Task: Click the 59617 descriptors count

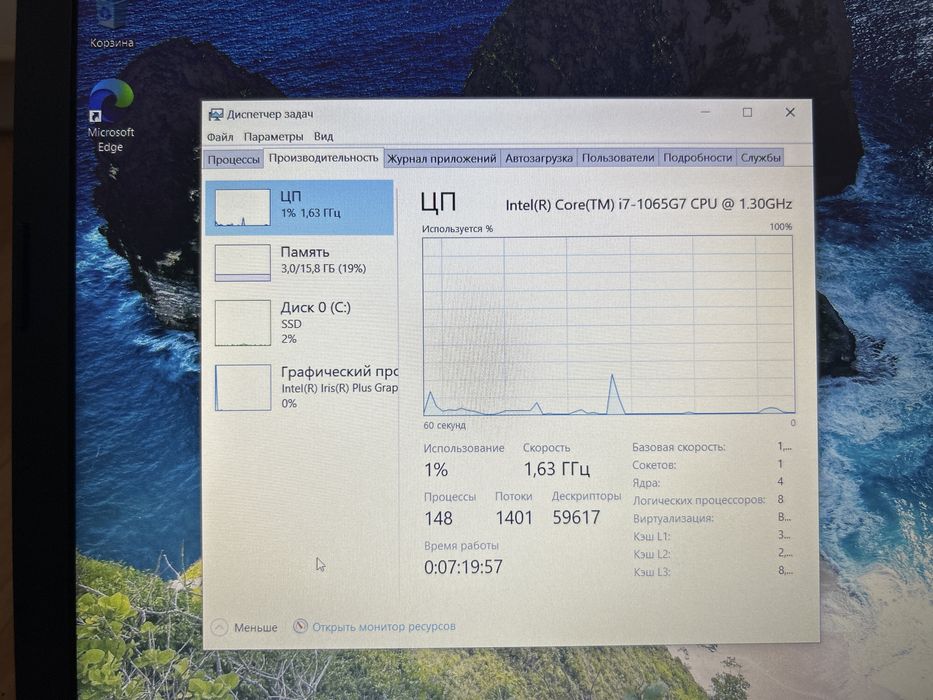Action: tap(576, 517)
